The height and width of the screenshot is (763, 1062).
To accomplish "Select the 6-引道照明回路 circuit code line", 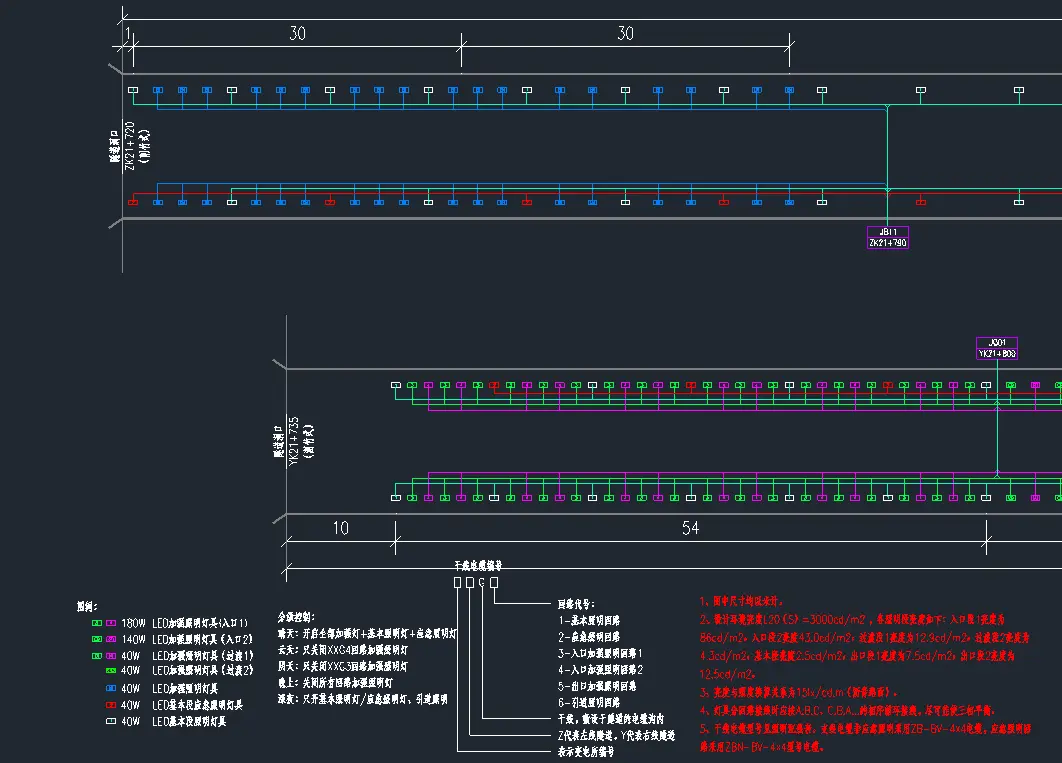I will 589,702.
